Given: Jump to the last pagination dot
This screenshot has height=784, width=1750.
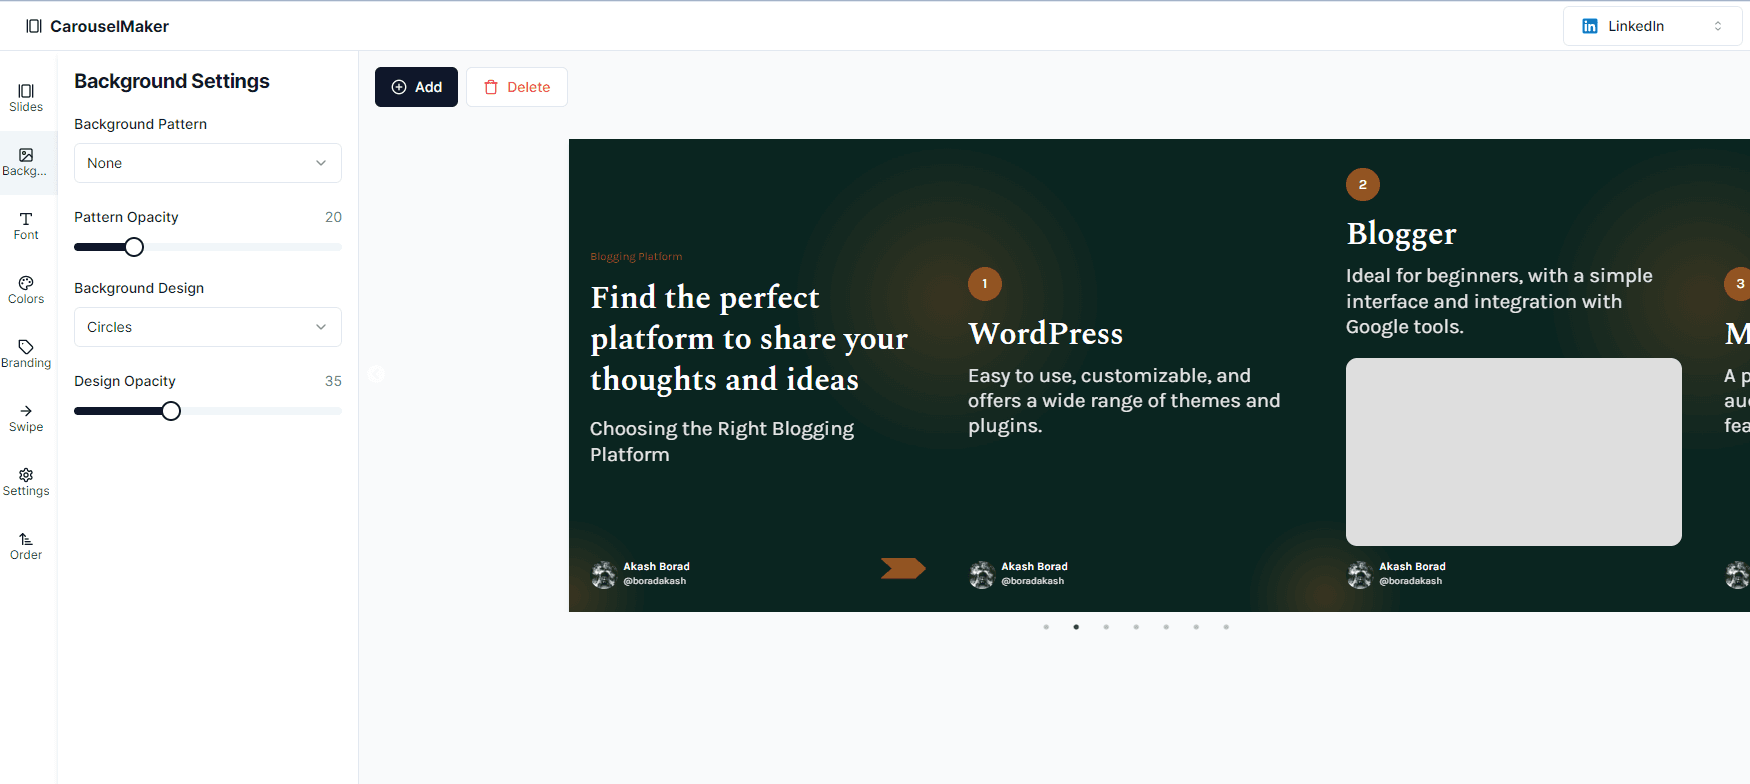Looking at the screenshot, I should 1226,627.
